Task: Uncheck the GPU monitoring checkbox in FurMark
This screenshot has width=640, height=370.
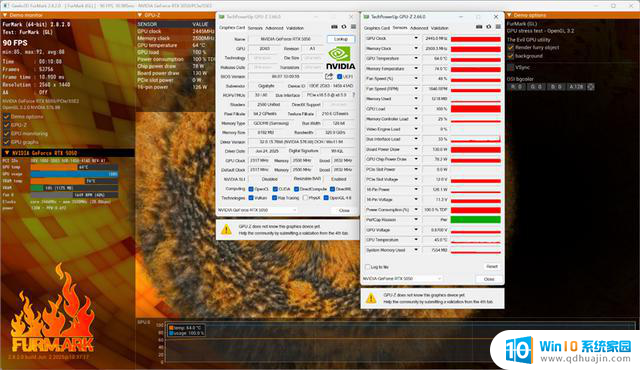Action: click(x=7, y=133)
